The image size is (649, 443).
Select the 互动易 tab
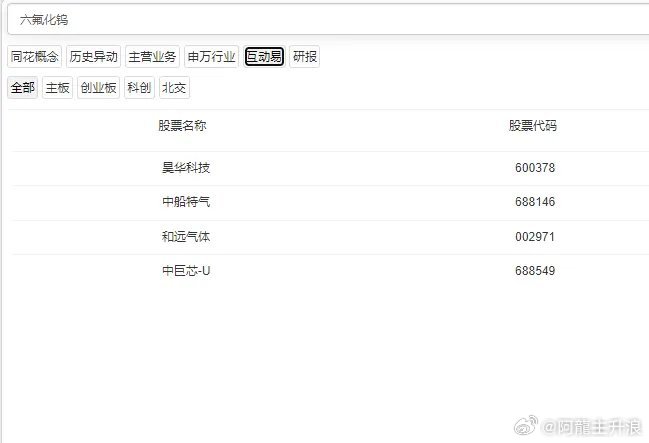tap(264, 56)
